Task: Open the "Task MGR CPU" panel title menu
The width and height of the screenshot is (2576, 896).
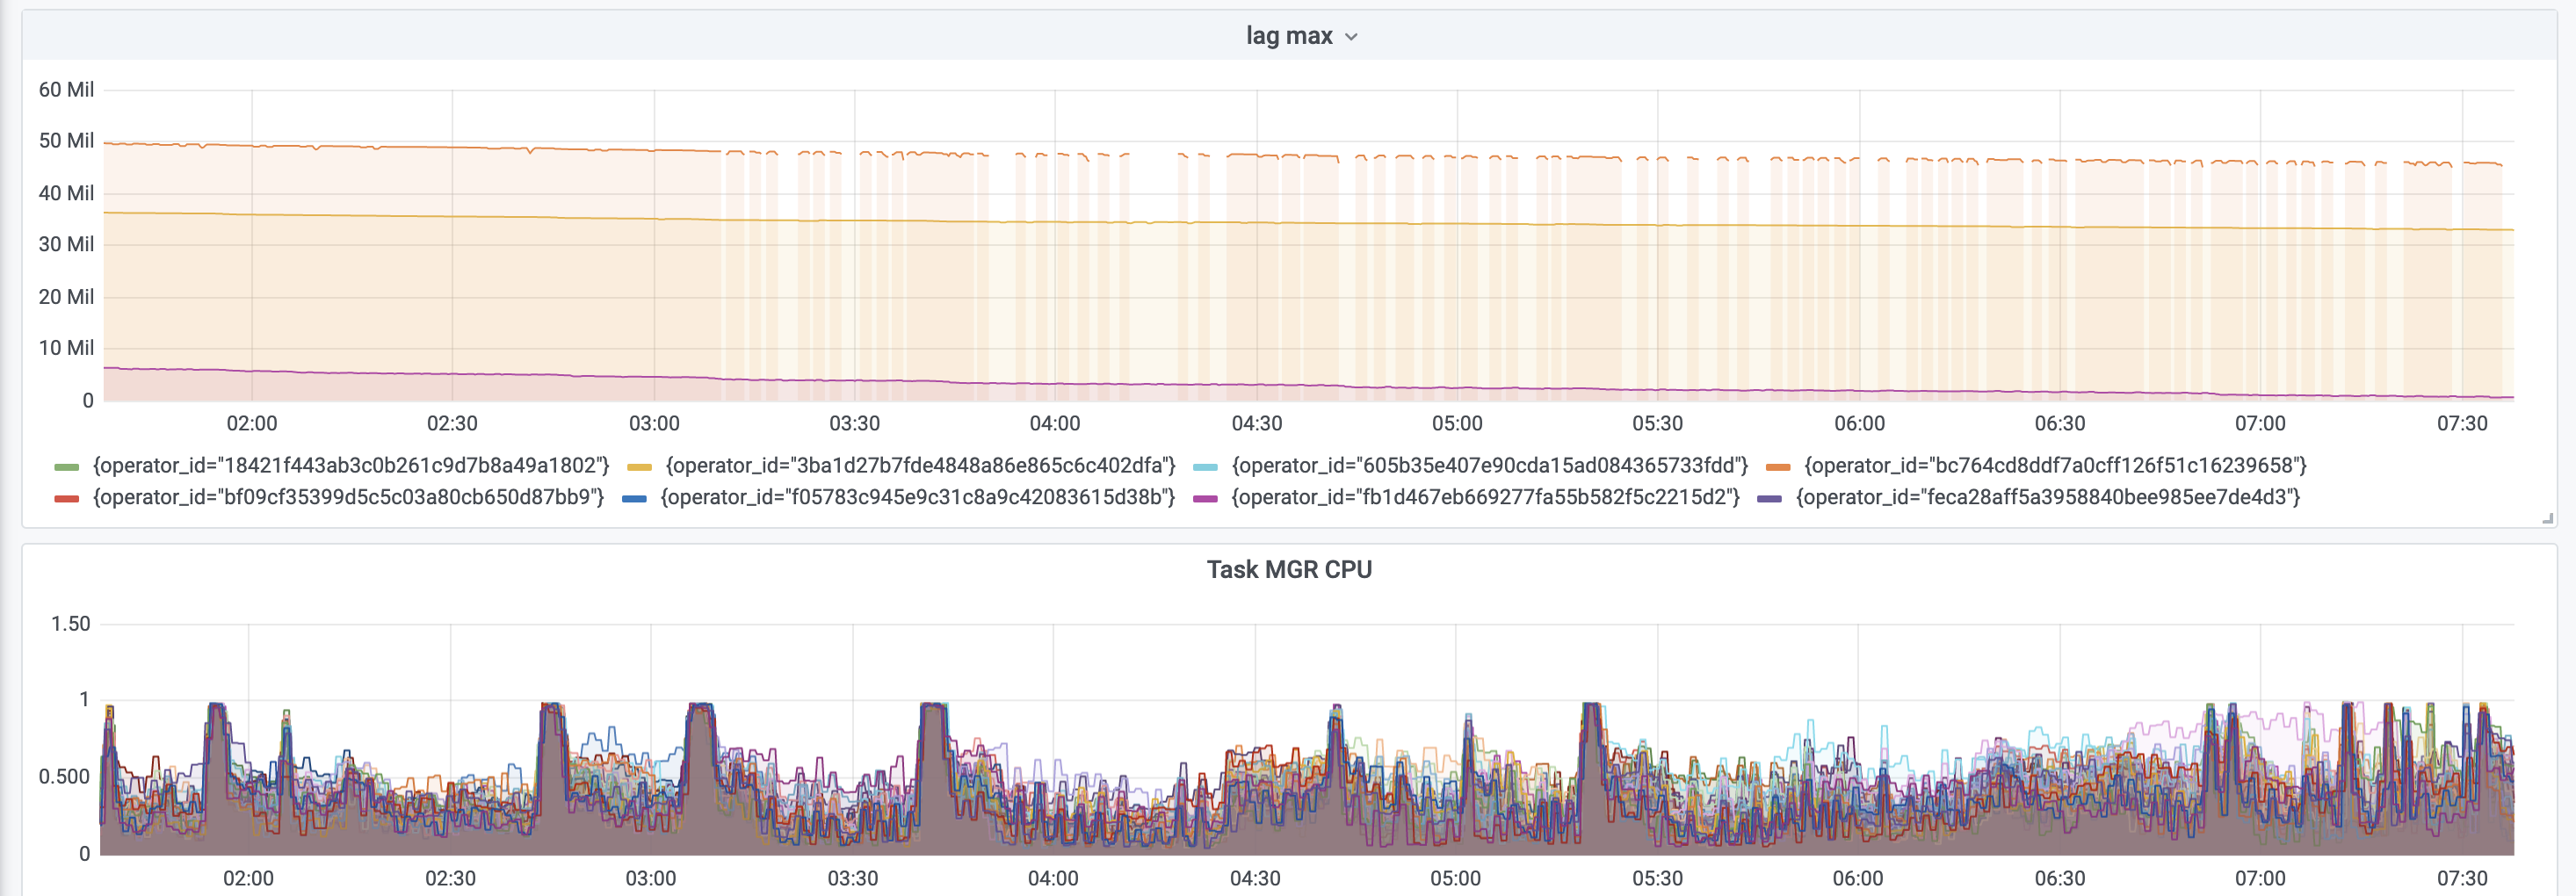Action: (x=1288, y=570)
